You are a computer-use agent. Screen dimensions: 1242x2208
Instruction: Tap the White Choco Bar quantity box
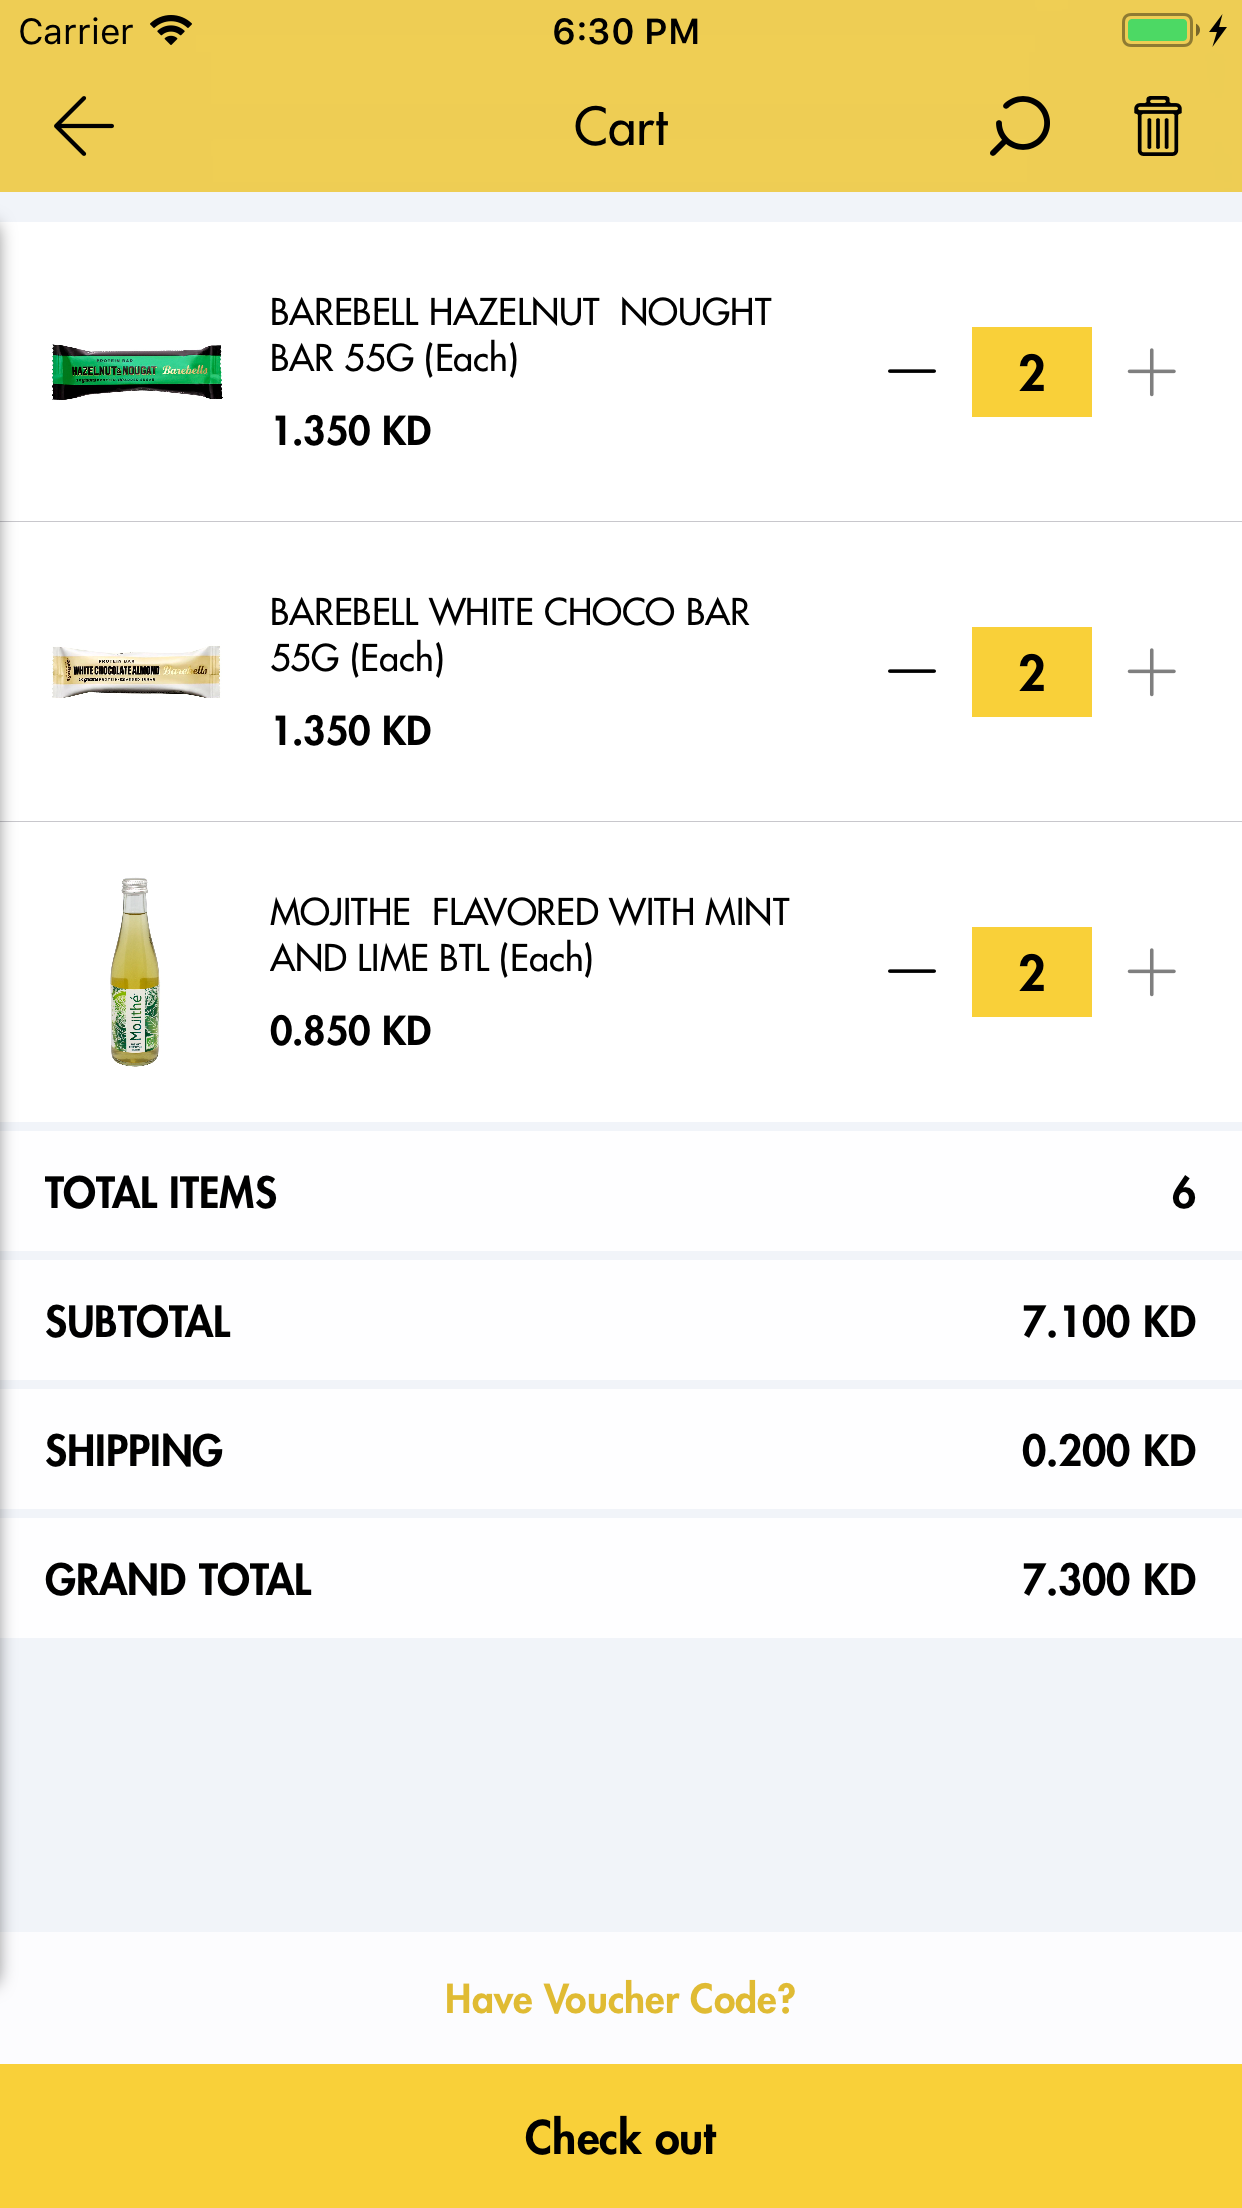pos(1031,672)
